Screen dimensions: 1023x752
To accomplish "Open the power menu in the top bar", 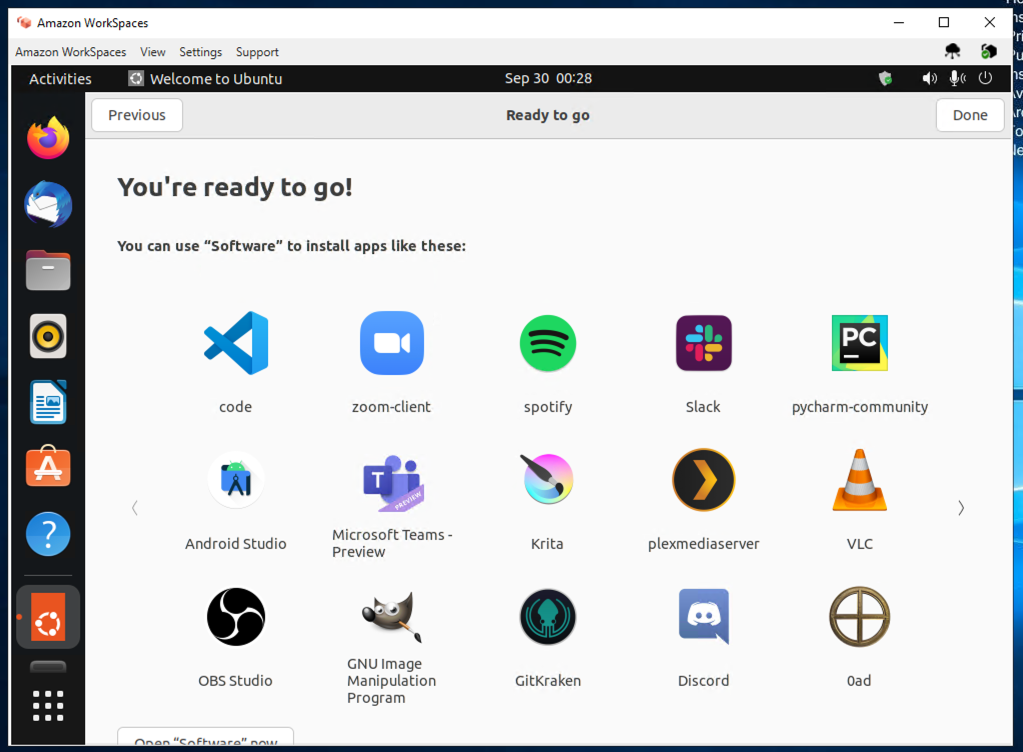I will tap(984, 77).
